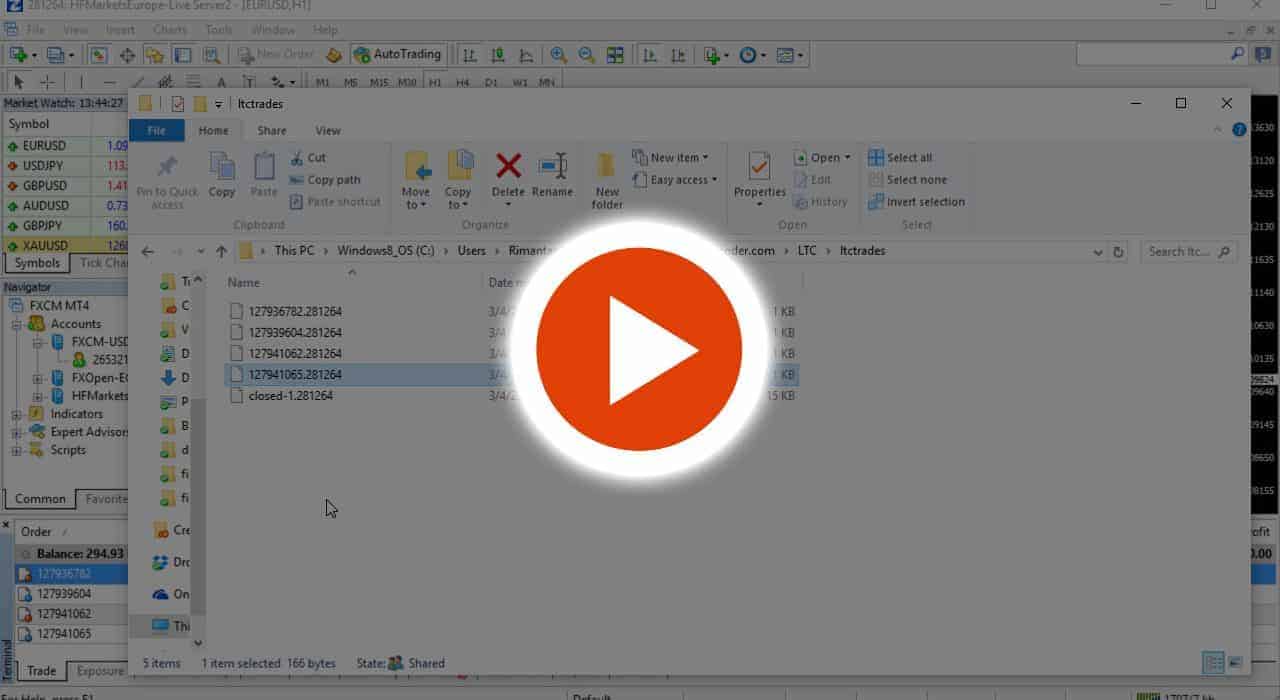This screenshot has width=1280, height=700.
Task: Expand the Accounts node in Navigator tree
Action: pyautogui.click(x=17, y=325)
